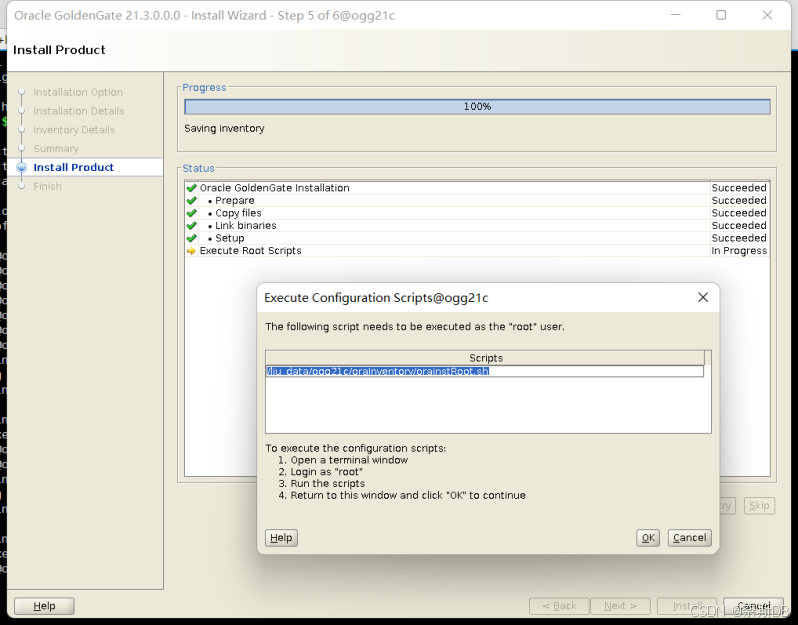Select the Prepare status row
Viewport: 798px width, 625px height.
pyautogui.click(x=477, y=201)
